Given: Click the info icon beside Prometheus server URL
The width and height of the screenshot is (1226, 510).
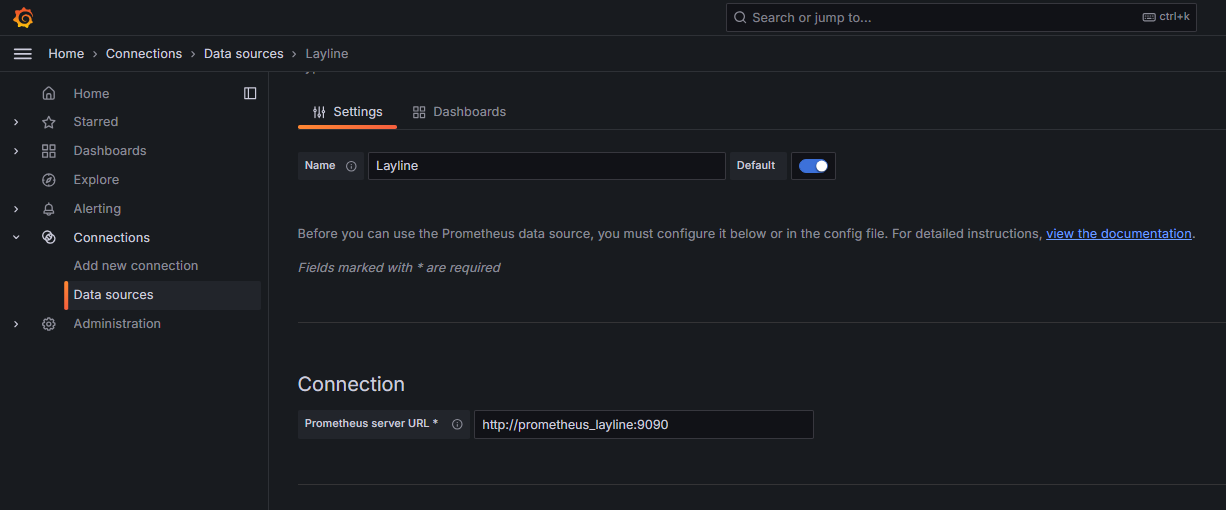Looking at the screenshot, I should tap(457, 424).
